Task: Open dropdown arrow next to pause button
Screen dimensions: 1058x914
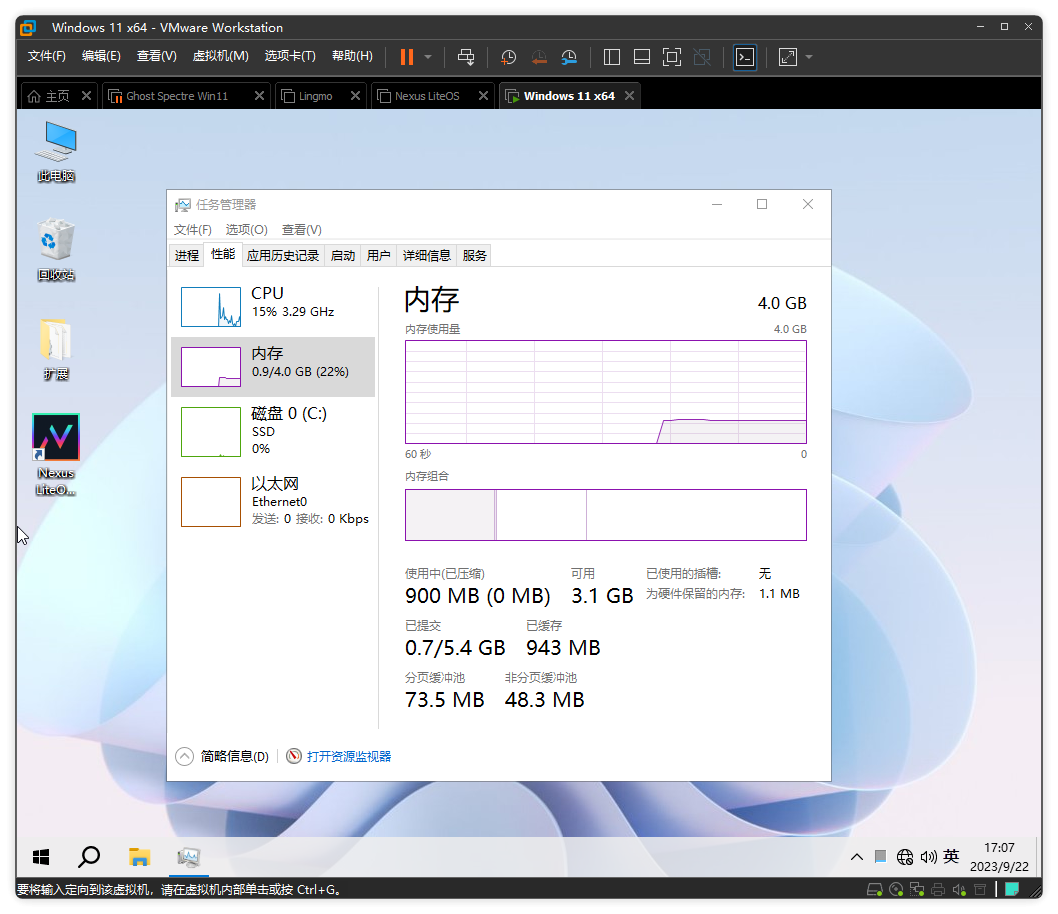Action: pyautogui.click(x=428, y=57)
